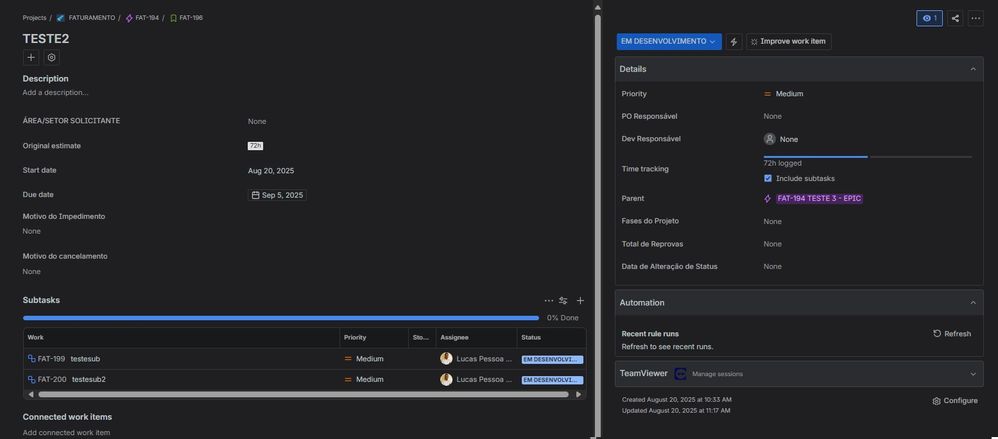998x439 pixels.
Task: Click the automation lightning bolt button
Action: click(734, 41)
